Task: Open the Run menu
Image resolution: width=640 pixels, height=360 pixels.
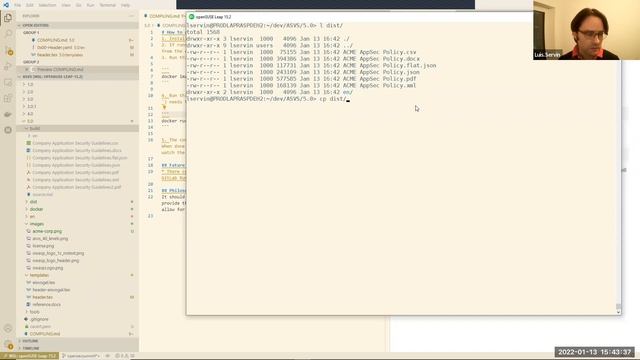Action: point(91,5)
